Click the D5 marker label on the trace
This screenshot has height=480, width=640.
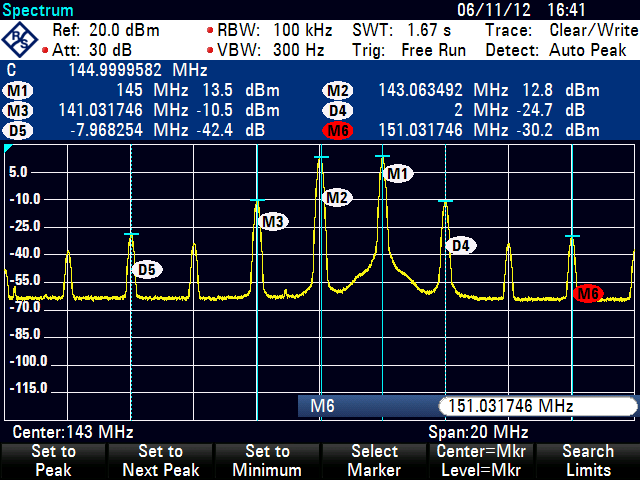pos(147,269)
